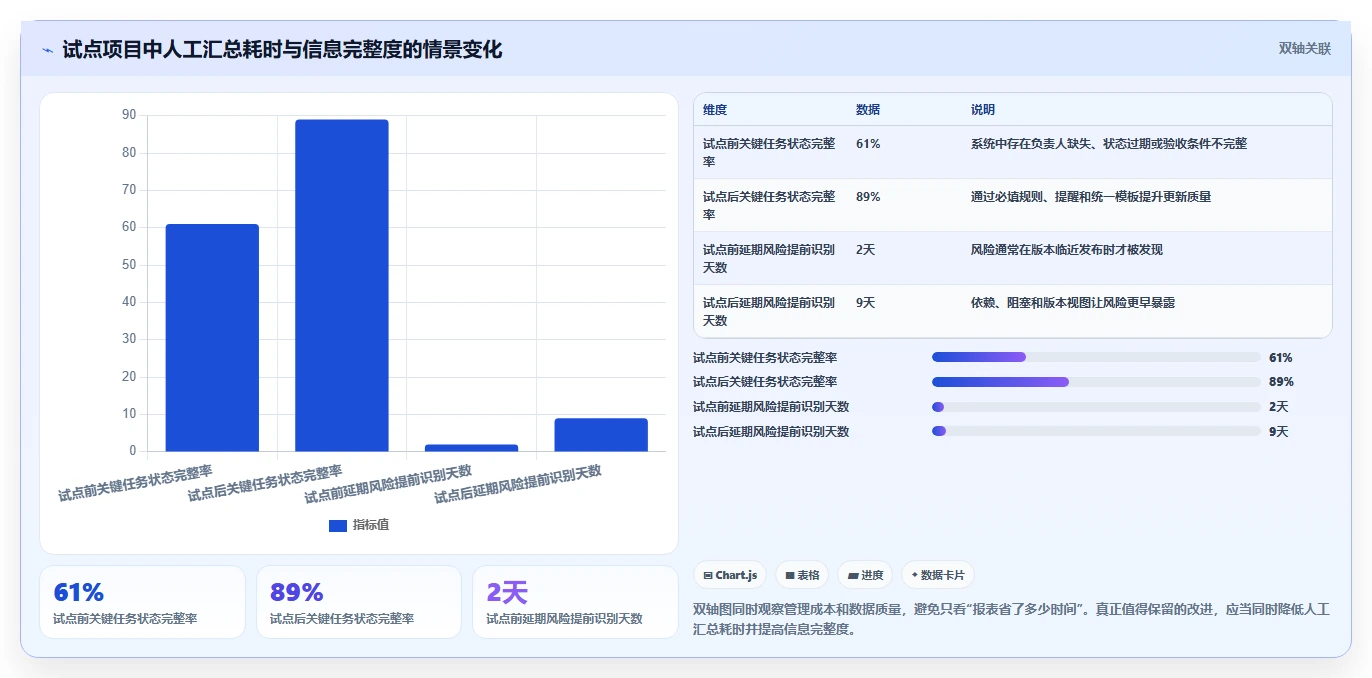Click description 系统中存在负责人缺失、状态过期或验收条件不完整
Viewport: 1372px width, 678px height.
coord(1109,144)
